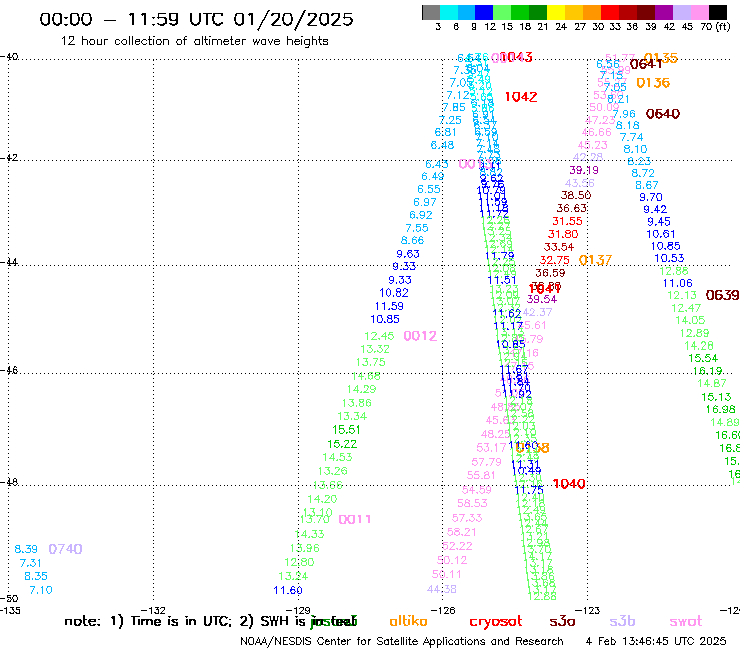Image resolution: width=740 pixels, height=650 pixels.
Task: Click subtitle '12 hour collection of altimeter wave heights'
Action: [x=194, y=41]
